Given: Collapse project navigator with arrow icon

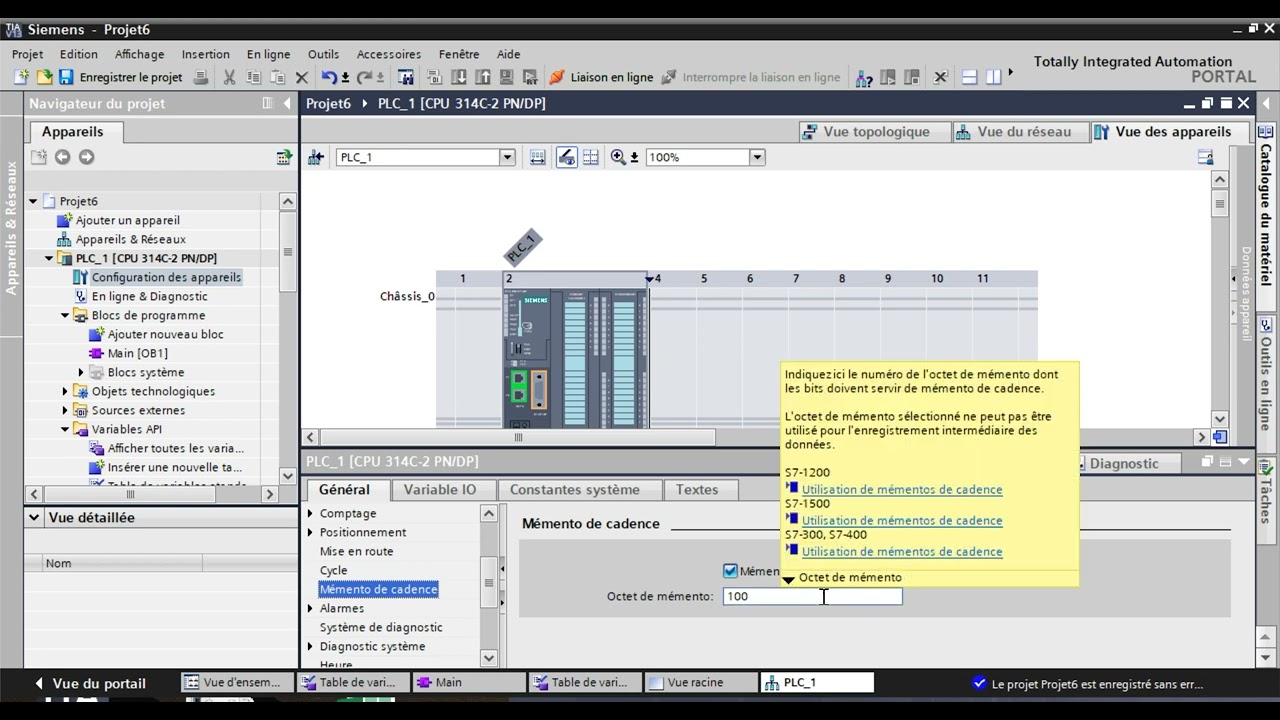Looking at the screenshot, I should pyautogui.click(x=287, y=103).
